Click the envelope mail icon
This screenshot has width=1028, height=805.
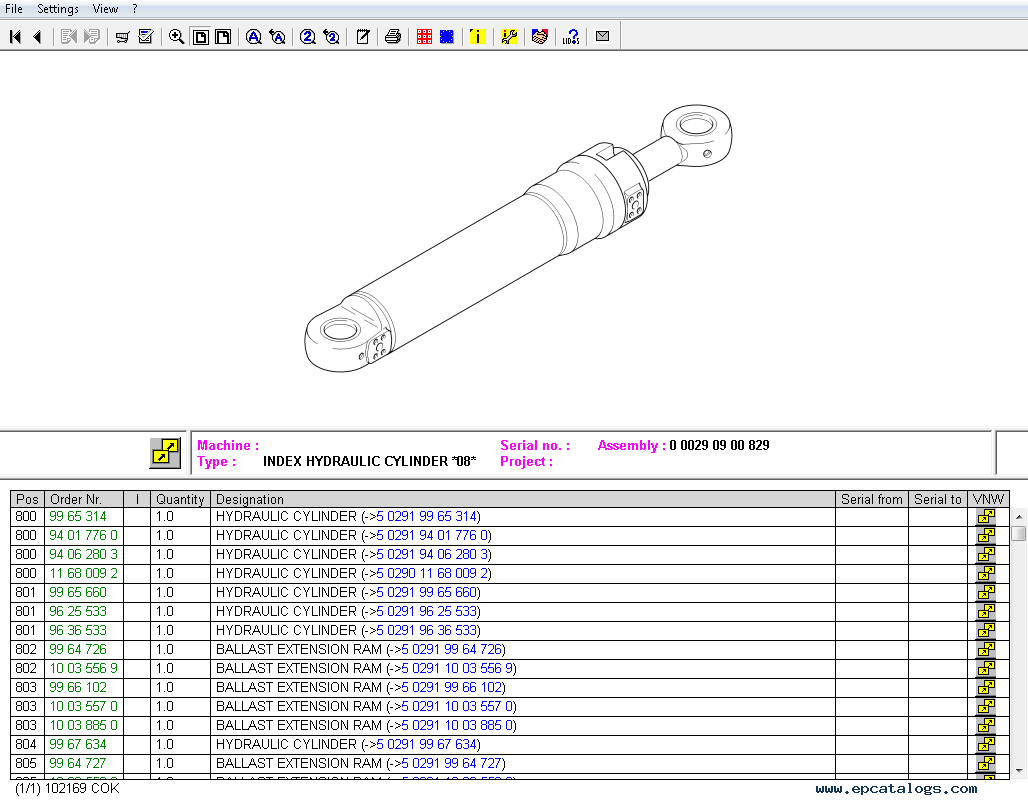click(x=603, y=36)
